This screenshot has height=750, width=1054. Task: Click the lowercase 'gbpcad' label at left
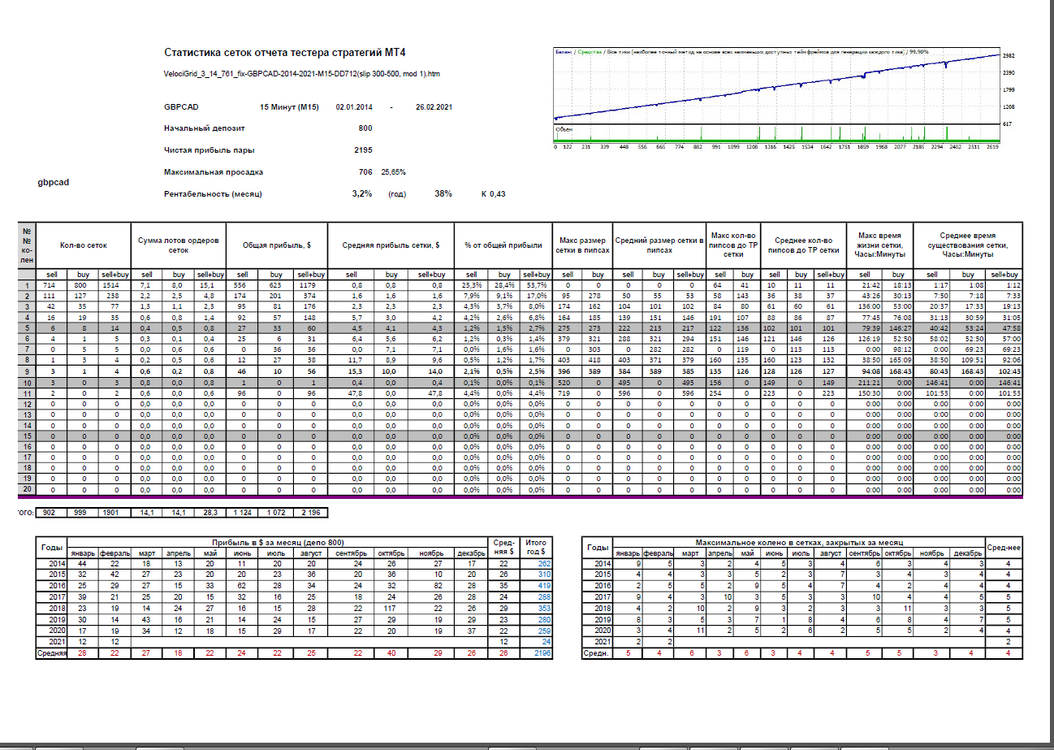point(53,182)
